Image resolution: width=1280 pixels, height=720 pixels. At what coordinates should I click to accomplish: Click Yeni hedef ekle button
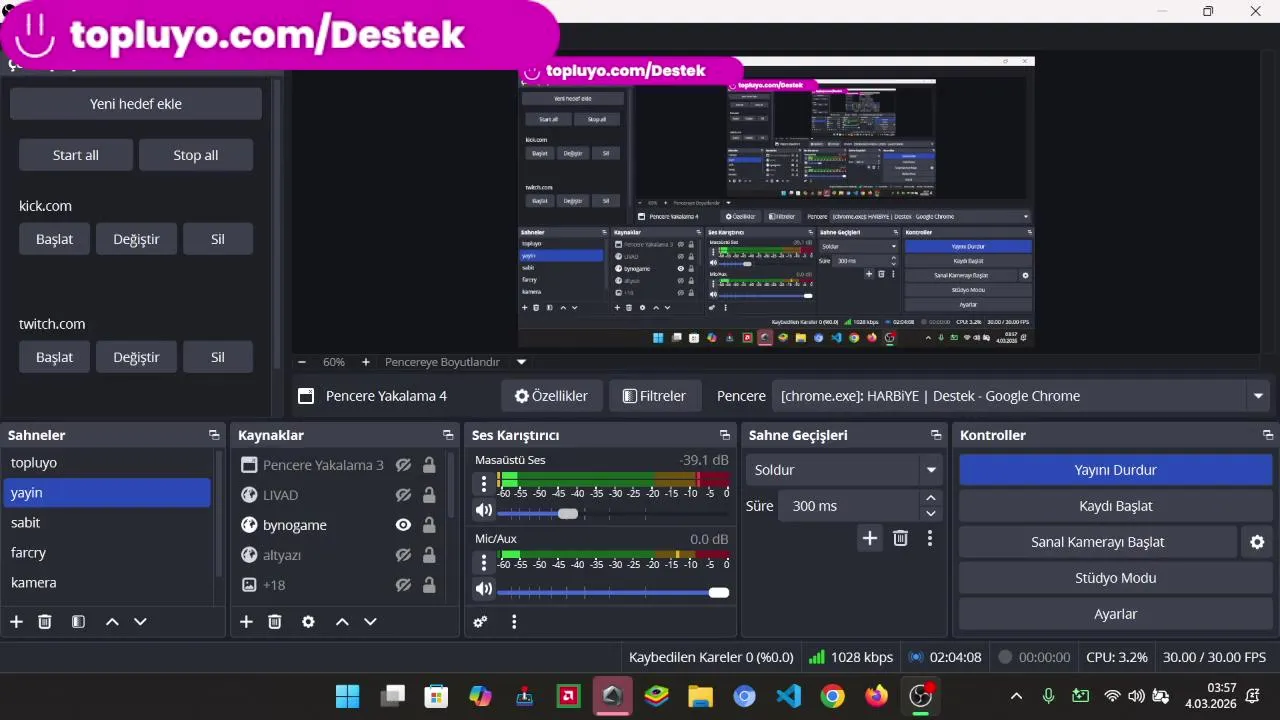(136, 104)
